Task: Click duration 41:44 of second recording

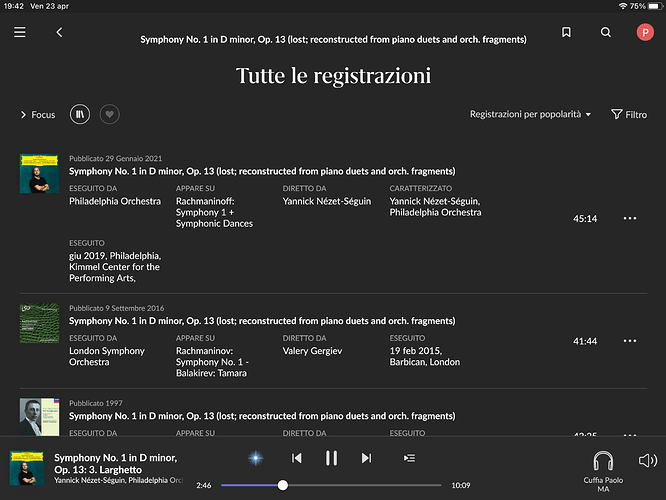Action: 585,341
